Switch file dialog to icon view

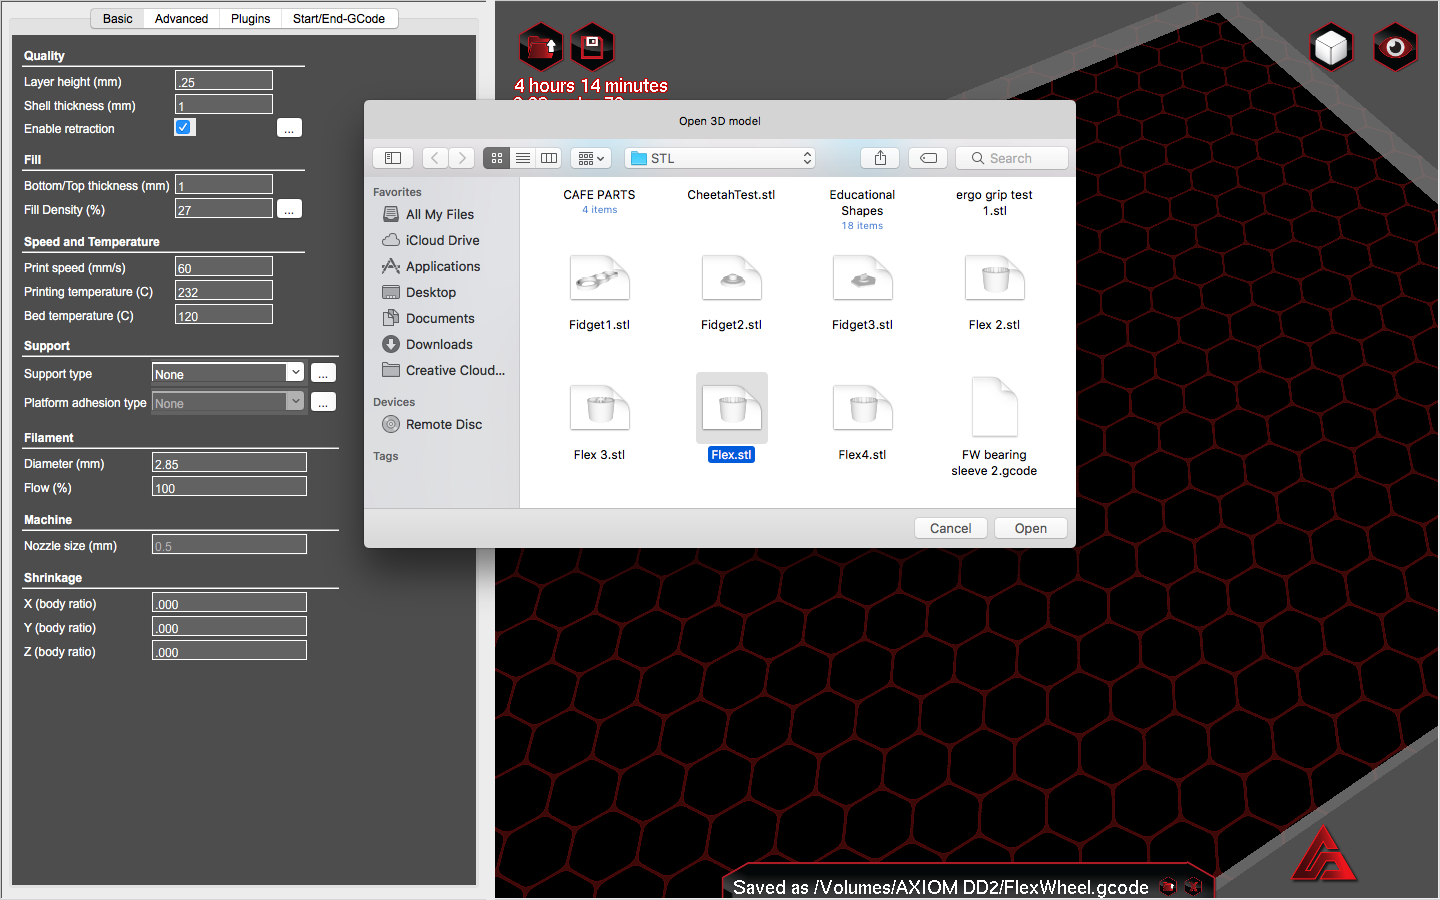pos(497,158)
